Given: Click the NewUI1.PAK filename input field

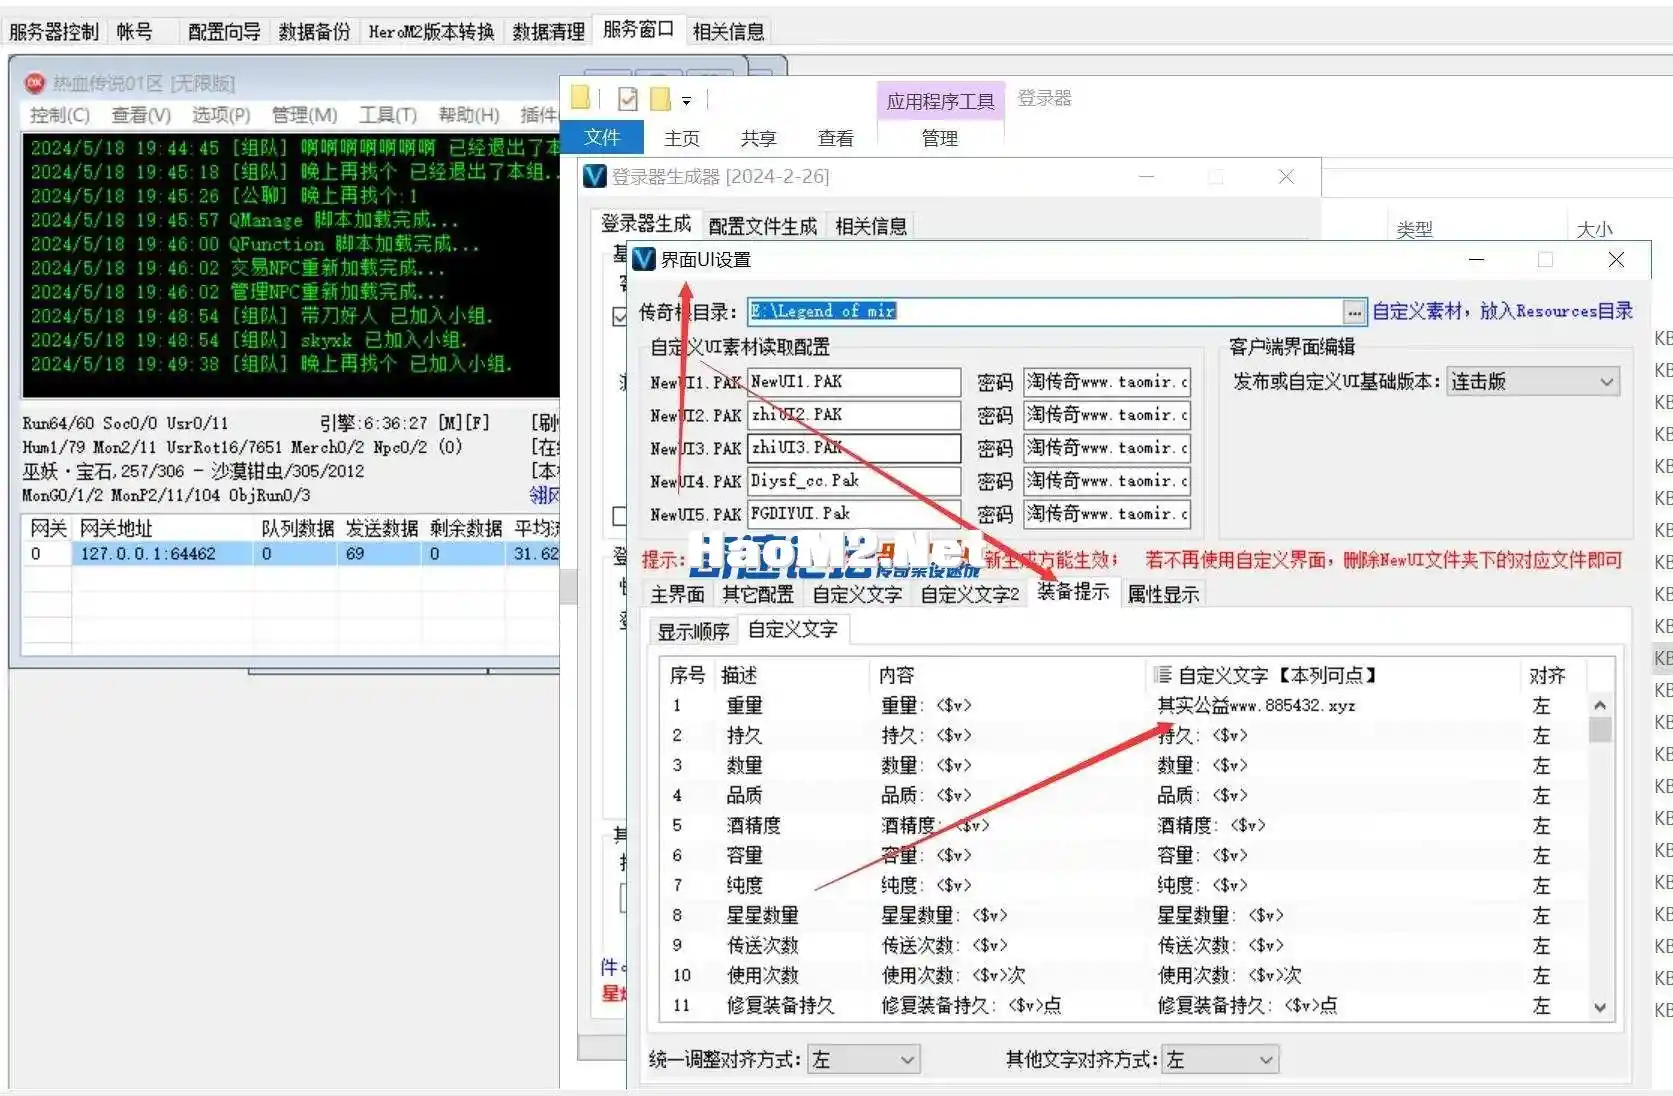Looking at the screenshot, I should 854,382.
